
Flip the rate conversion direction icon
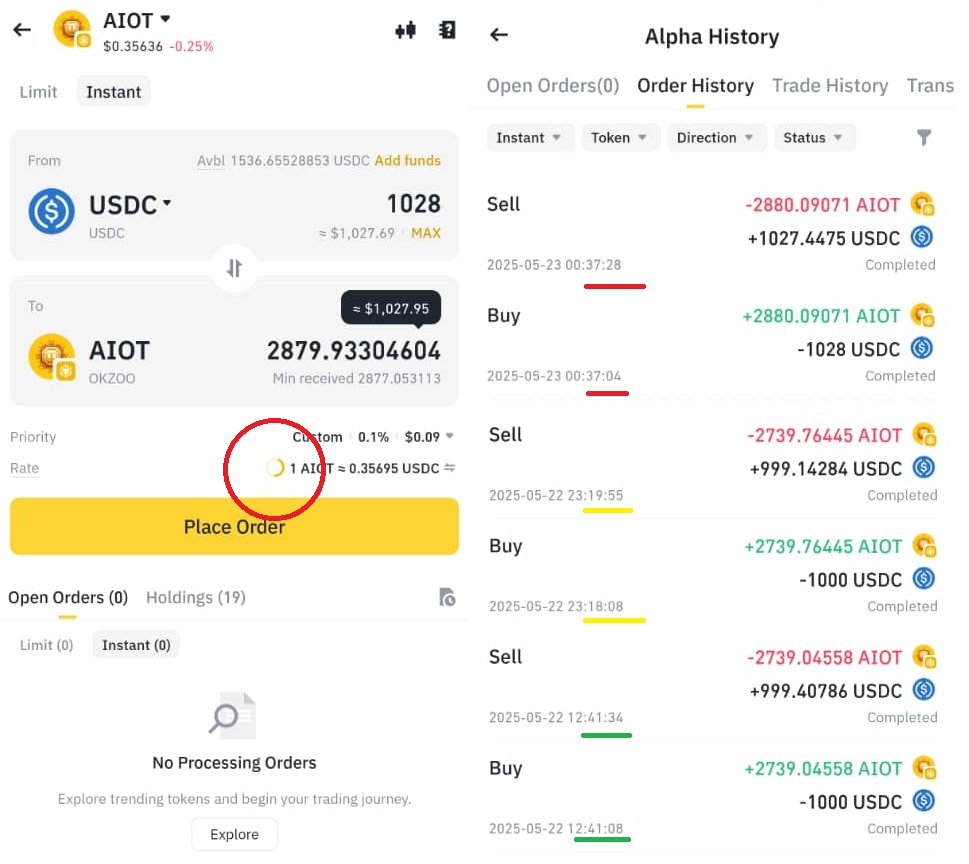(450, 468)
